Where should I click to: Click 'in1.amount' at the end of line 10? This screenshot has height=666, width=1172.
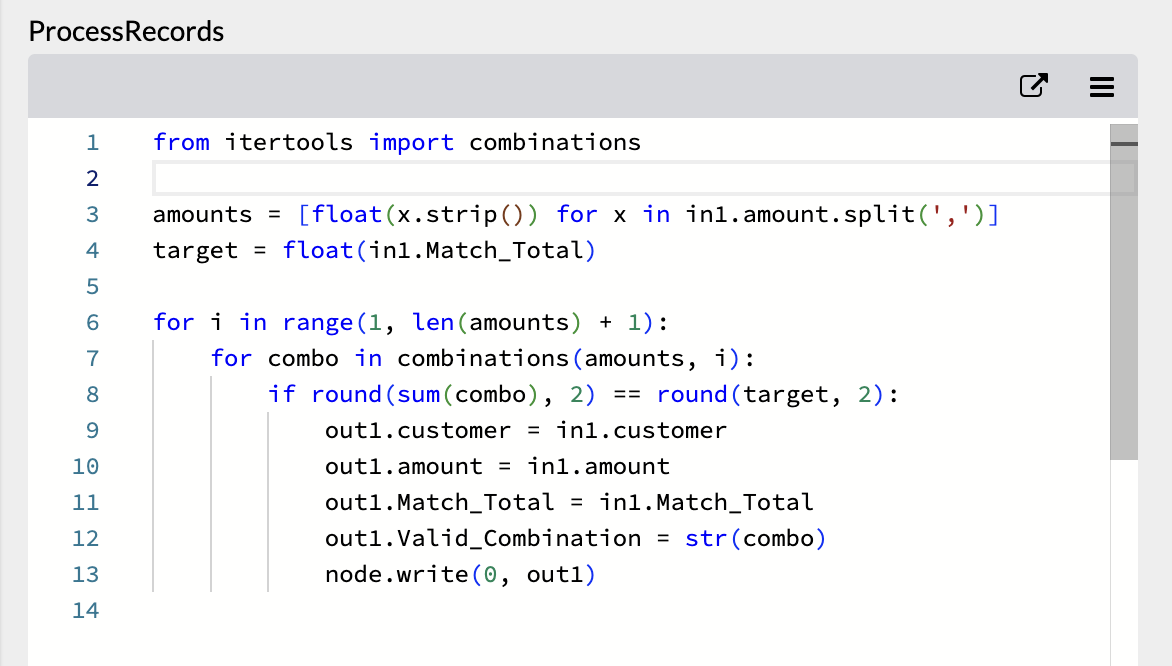tap(598, 466)
